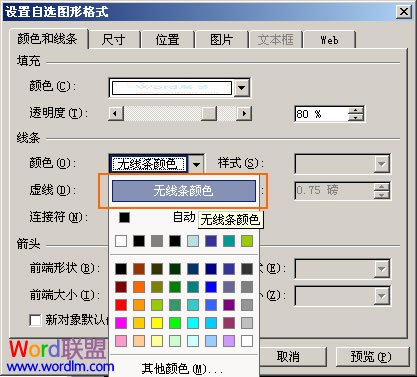This screenshot has width=417, height=377.
Task: Pick the pure blue swatch
Action: (x=211, y=287)
